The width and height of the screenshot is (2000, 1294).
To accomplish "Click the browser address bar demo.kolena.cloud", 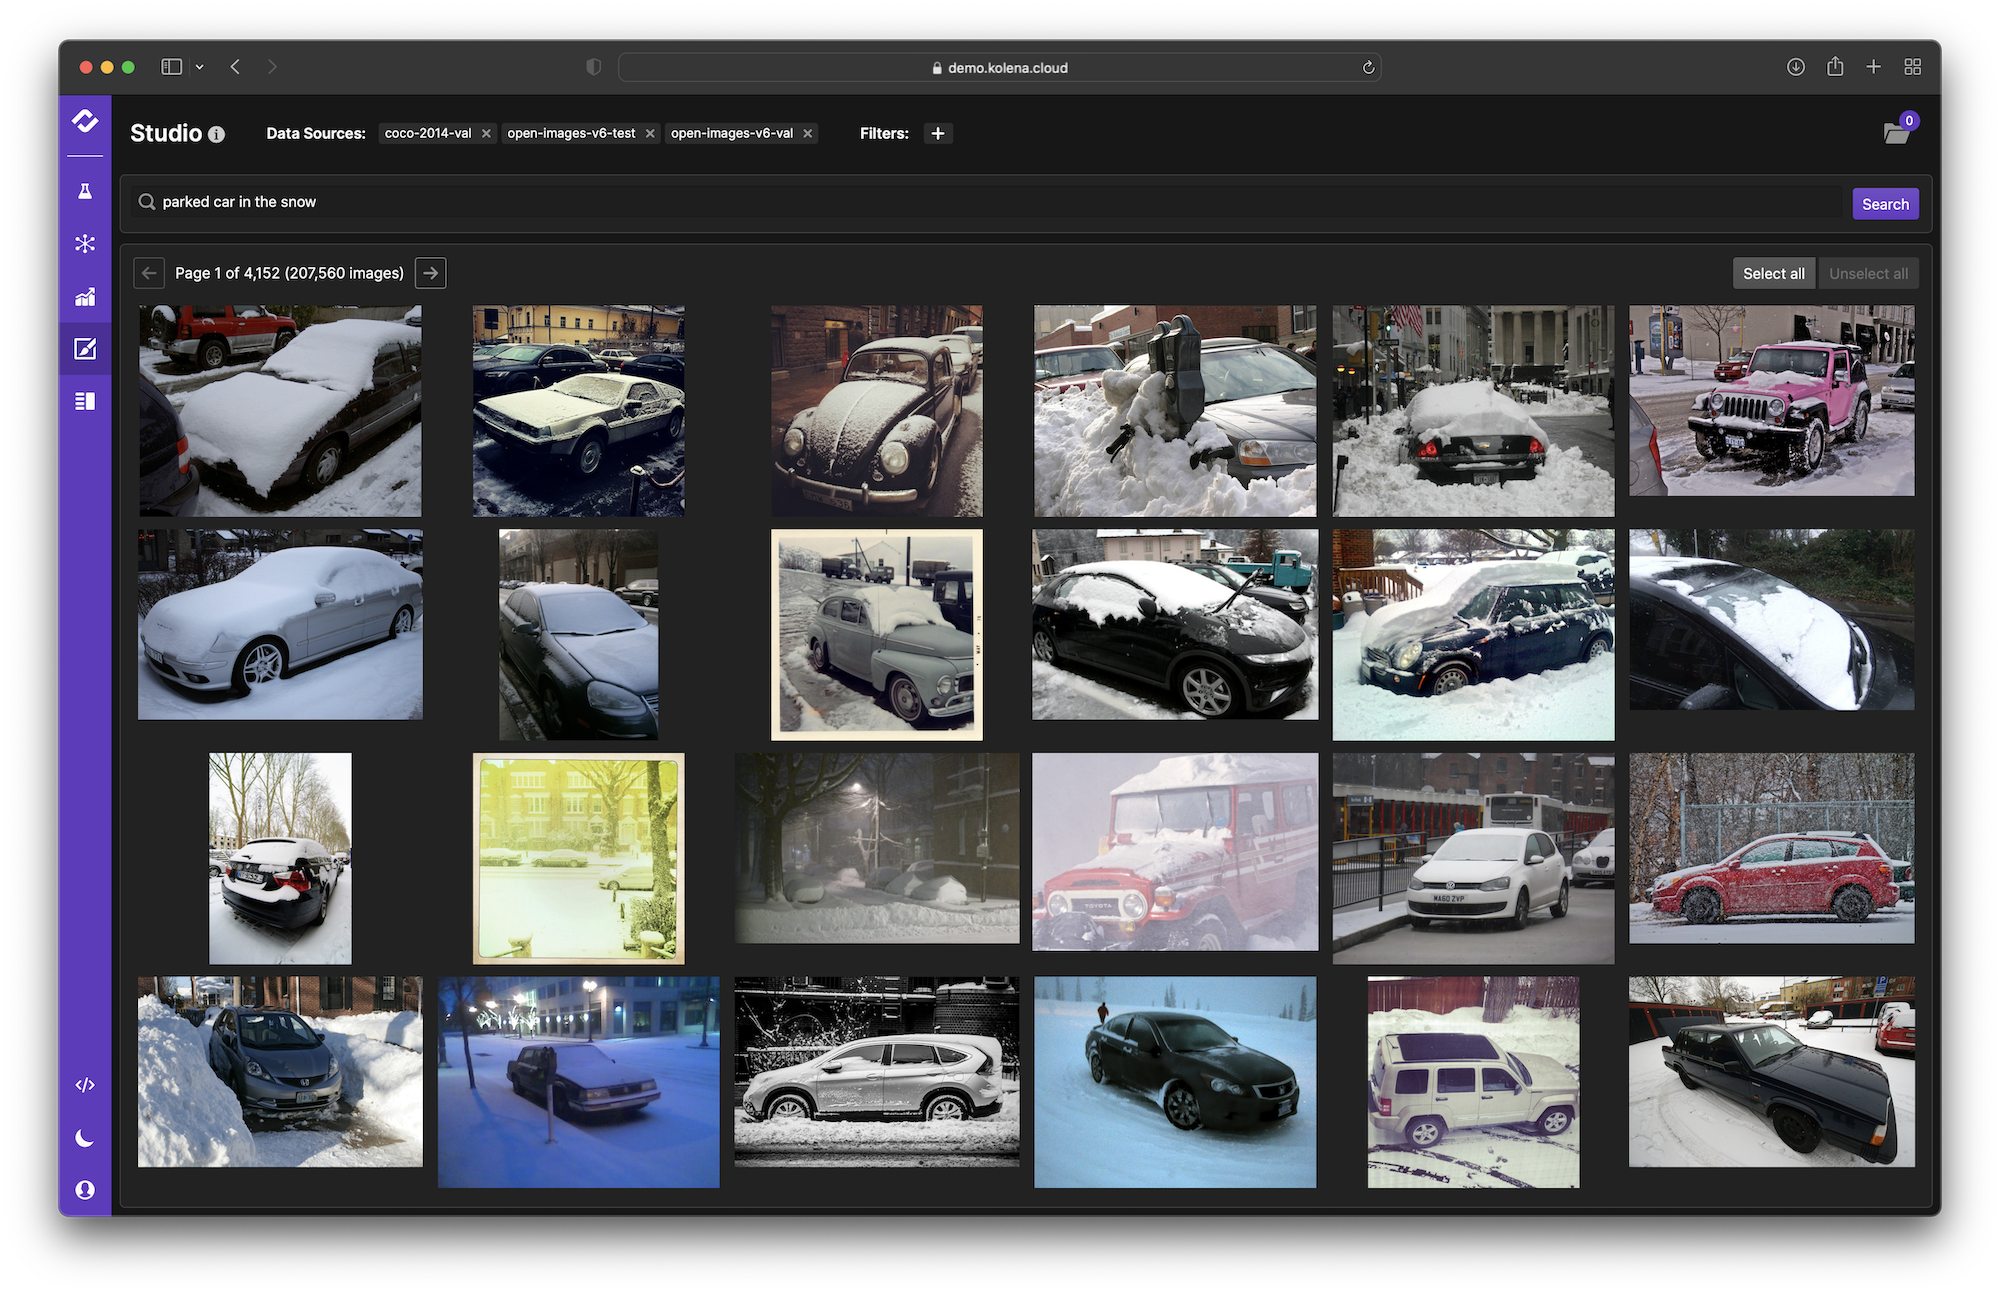I will [1000, 67].
